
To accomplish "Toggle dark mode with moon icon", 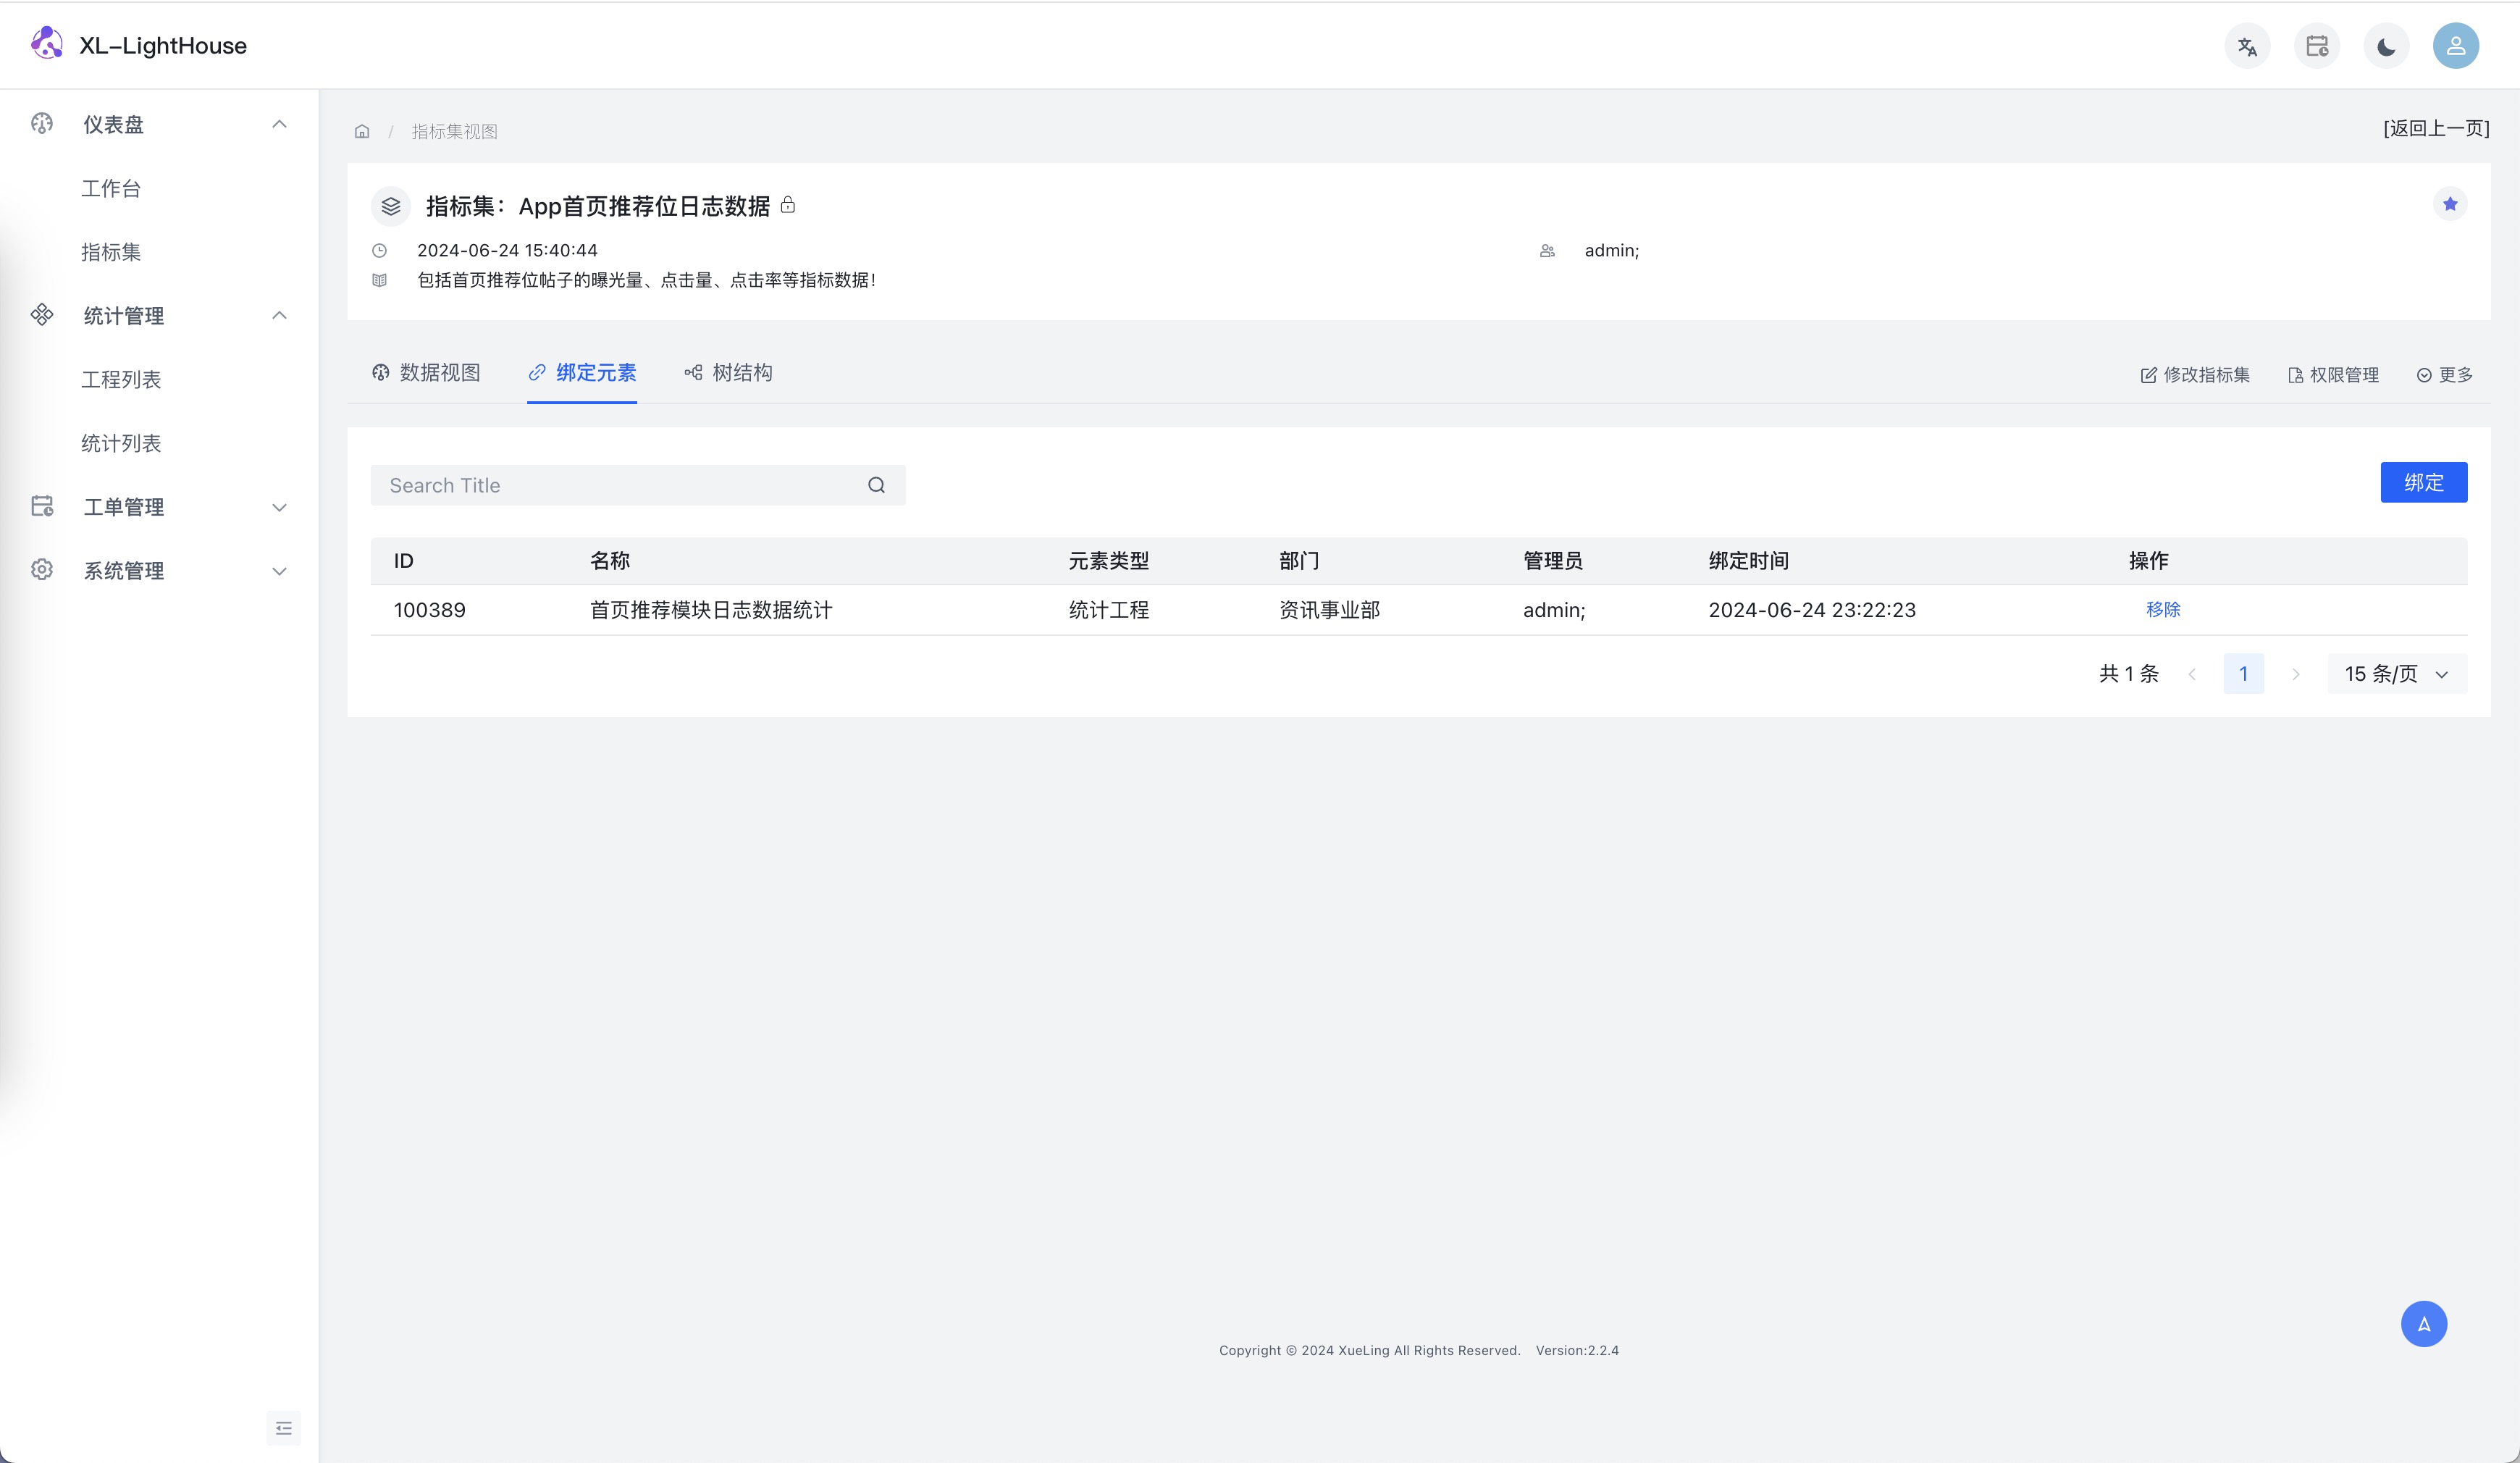I will (x=2386, y=46).
